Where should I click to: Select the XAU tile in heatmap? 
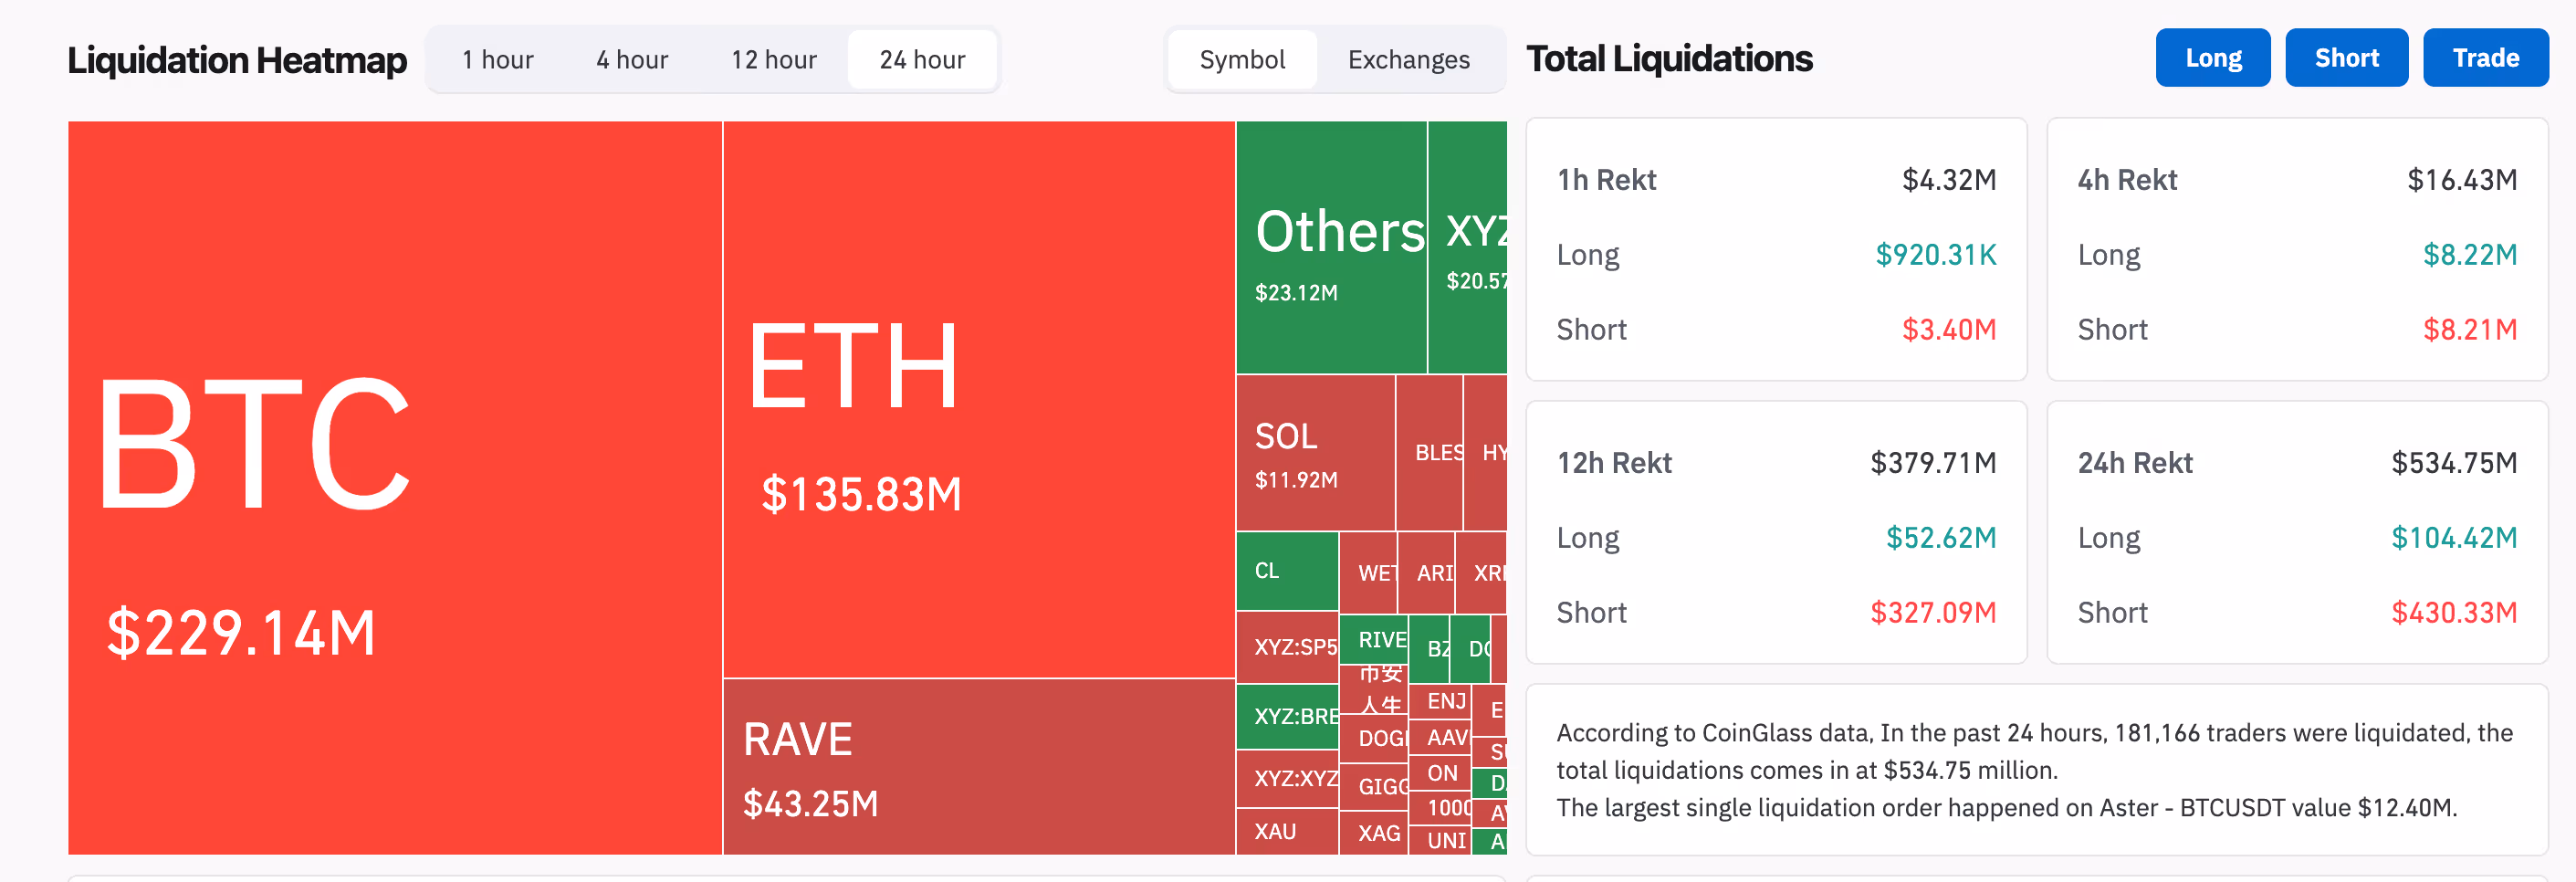pos(1286,832)
